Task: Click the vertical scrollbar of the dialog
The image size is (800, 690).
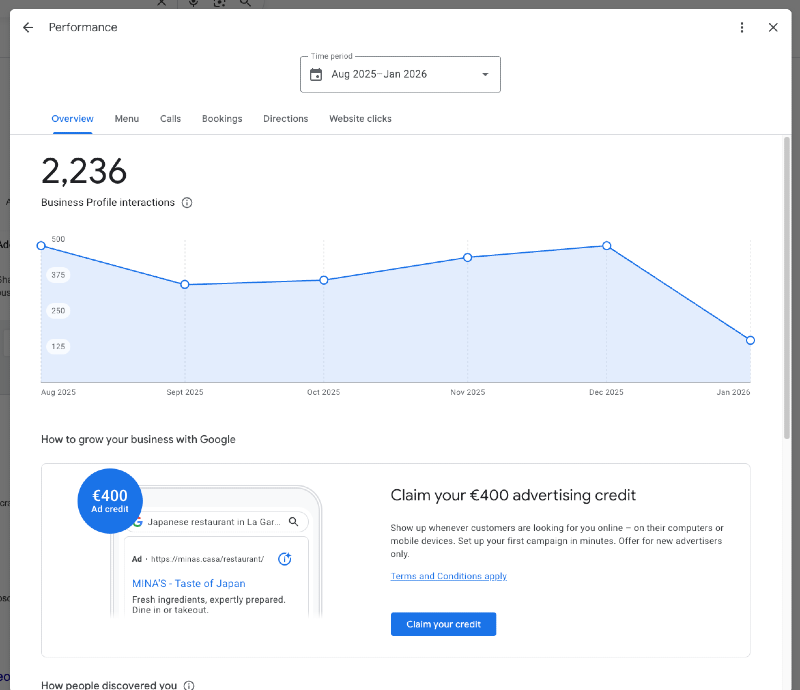Action: click(x=786, y=290)
